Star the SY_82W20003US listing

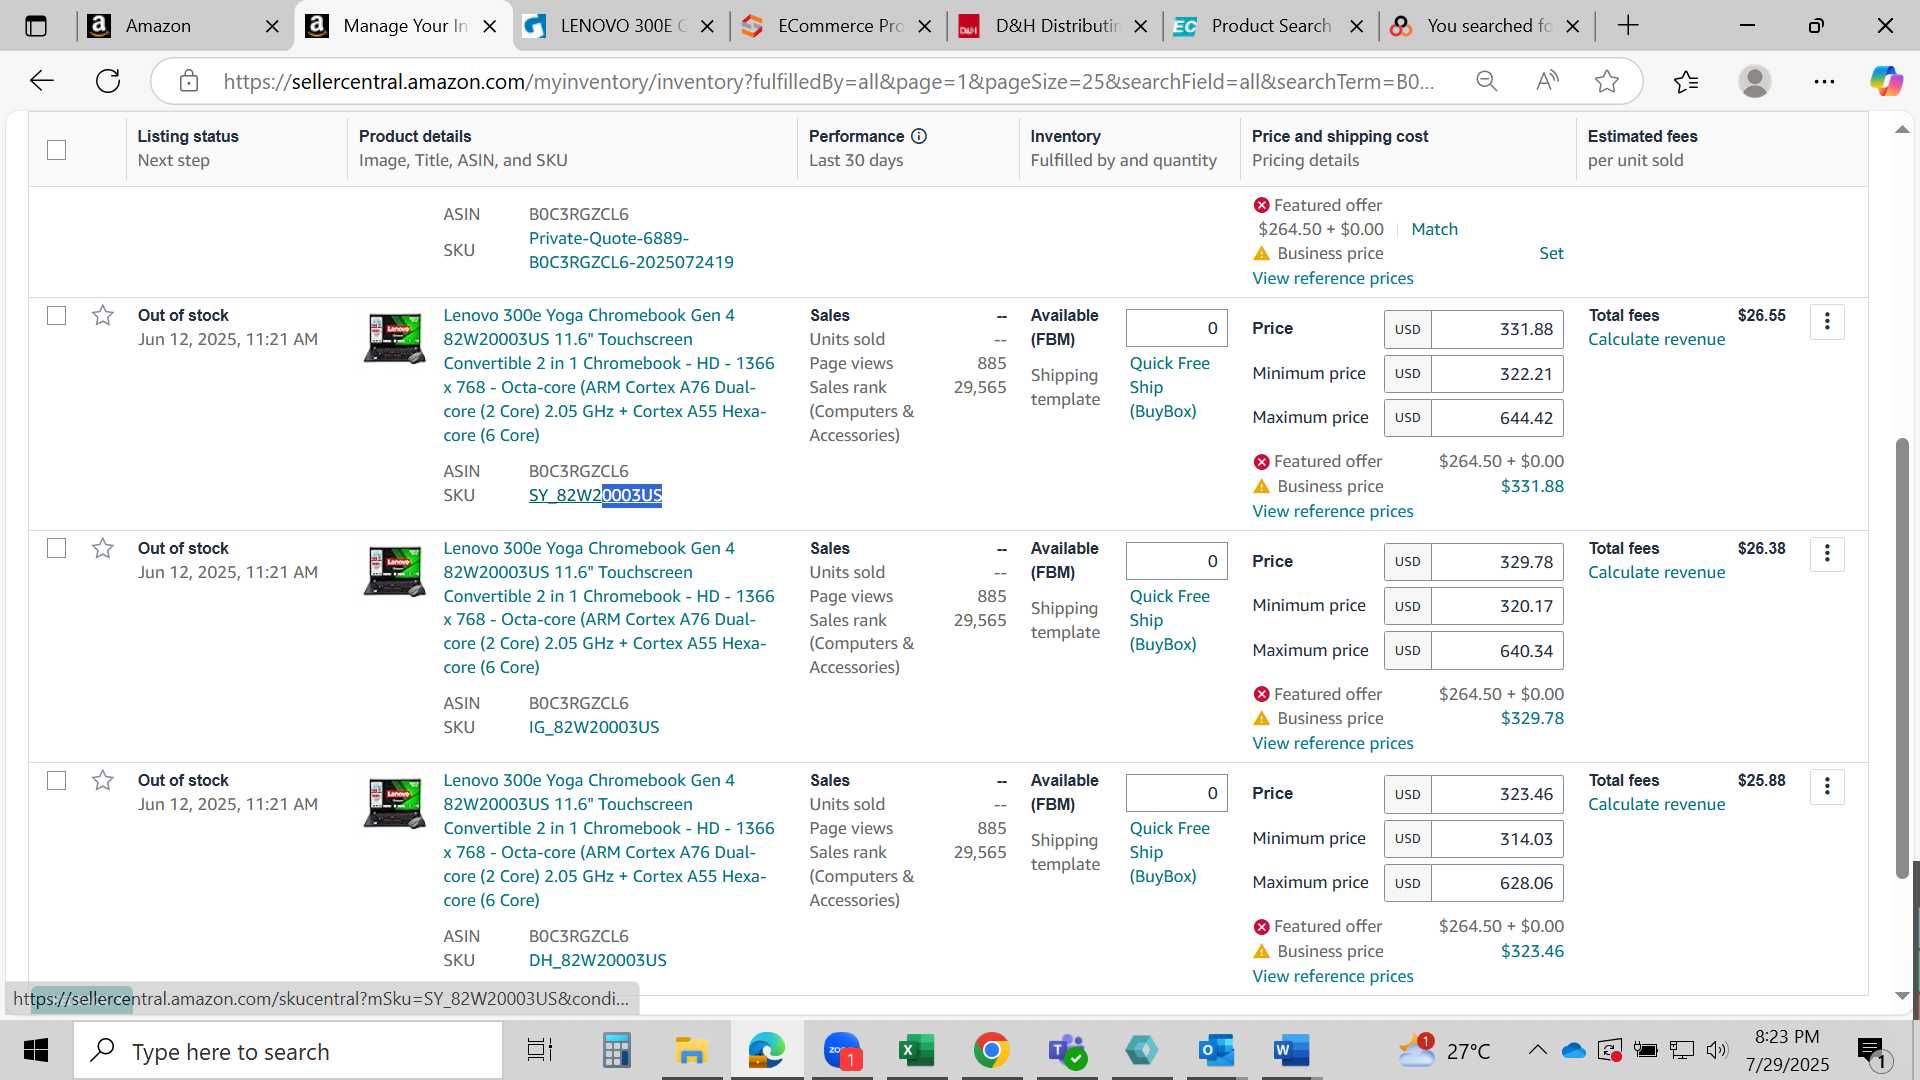(102, 316)
